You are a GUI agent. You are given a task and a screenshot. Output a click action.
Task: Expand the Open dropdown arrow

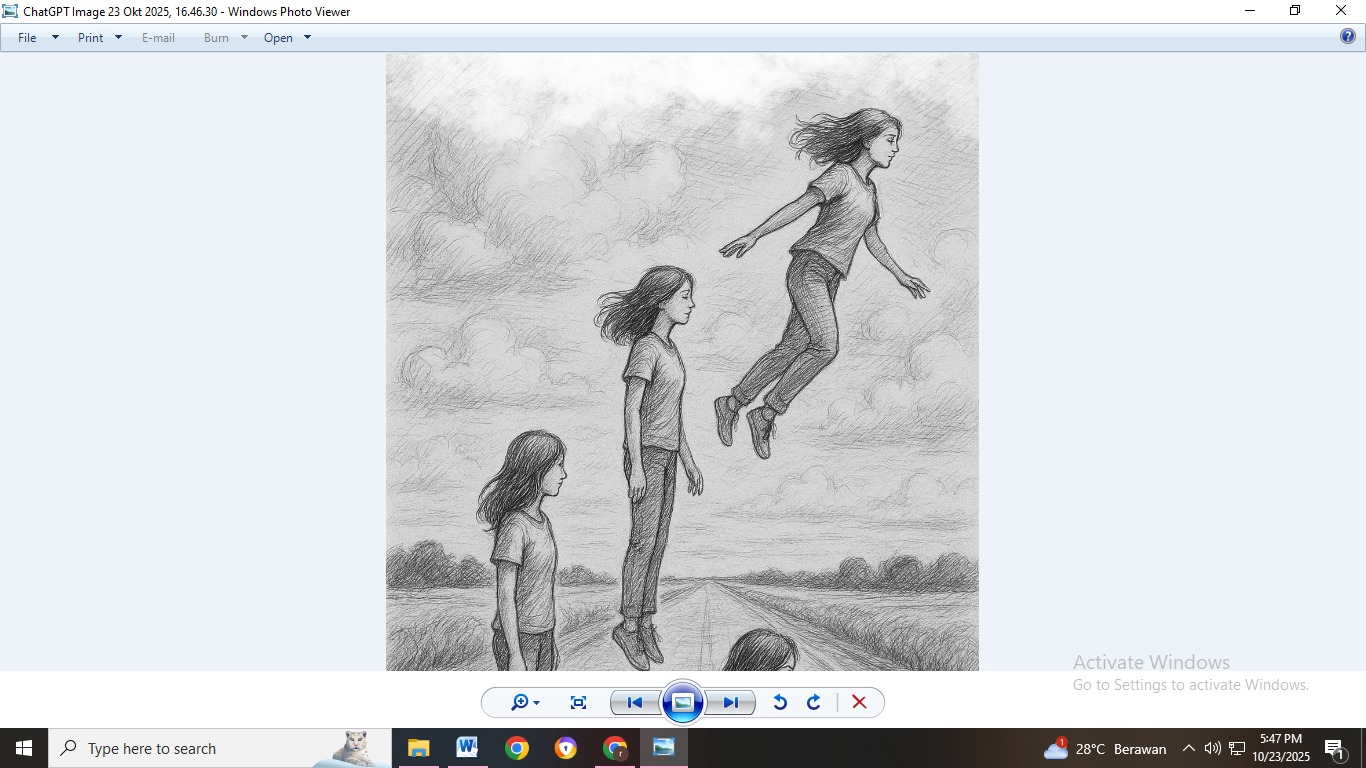pyautogui.click(x=307, y=38)
